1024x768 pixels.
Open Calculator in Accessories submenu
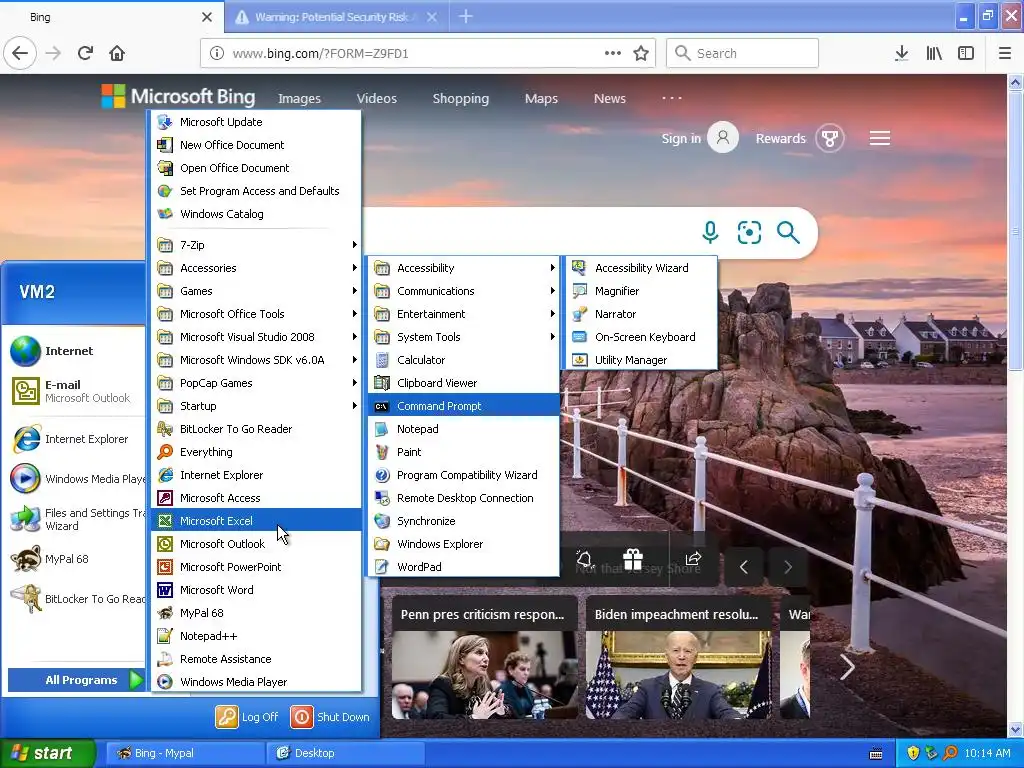464,360
